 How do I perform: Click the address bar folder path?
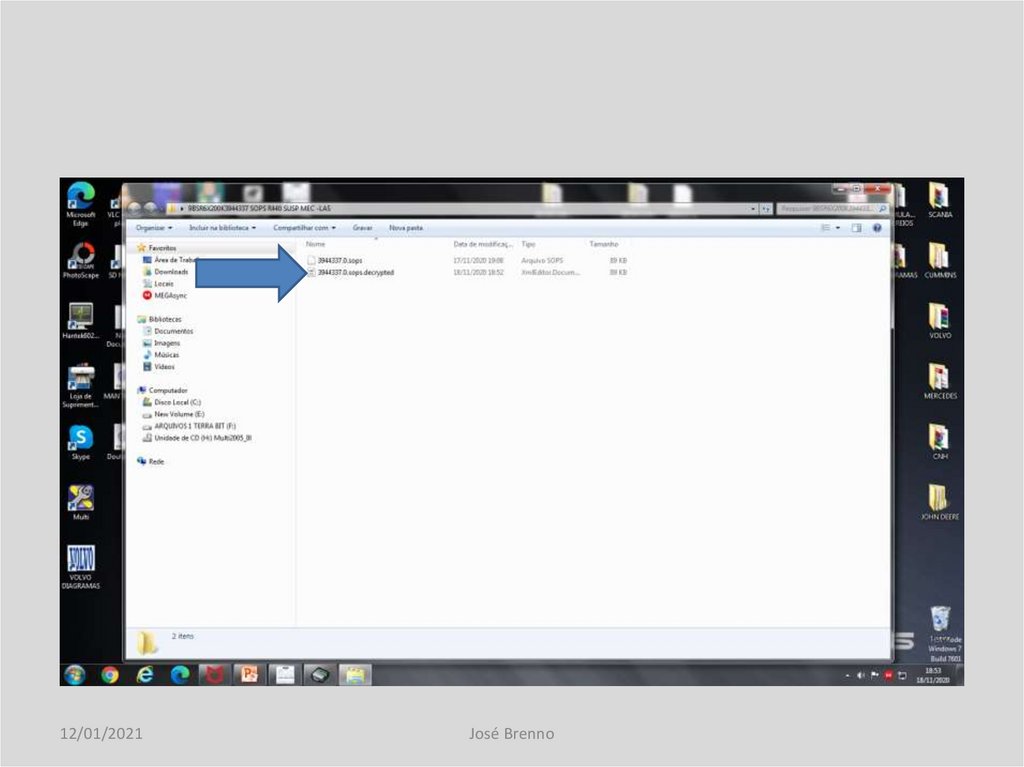pyautogui.click(x=259, y=208)
